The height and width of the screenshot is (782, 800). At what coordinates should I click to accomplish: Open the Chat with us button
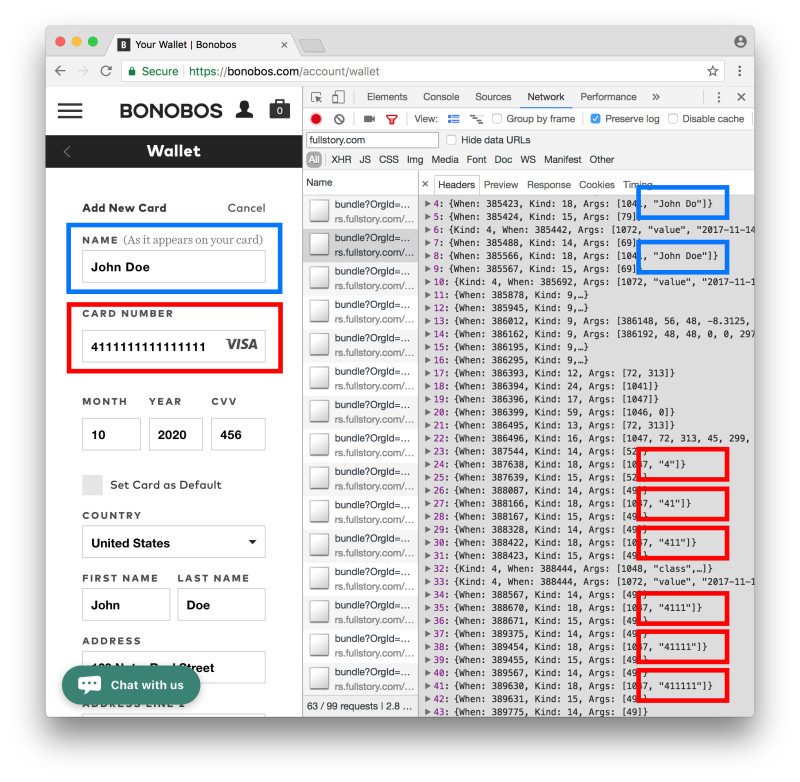131,685
